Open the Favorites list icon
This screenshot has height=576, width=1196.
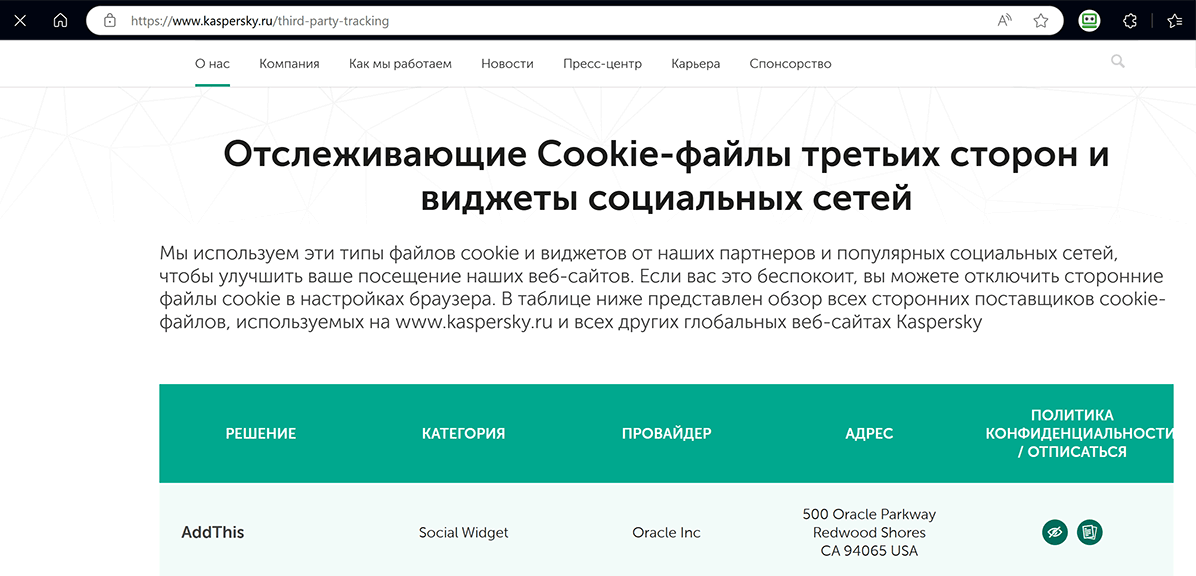[1175, 21]
